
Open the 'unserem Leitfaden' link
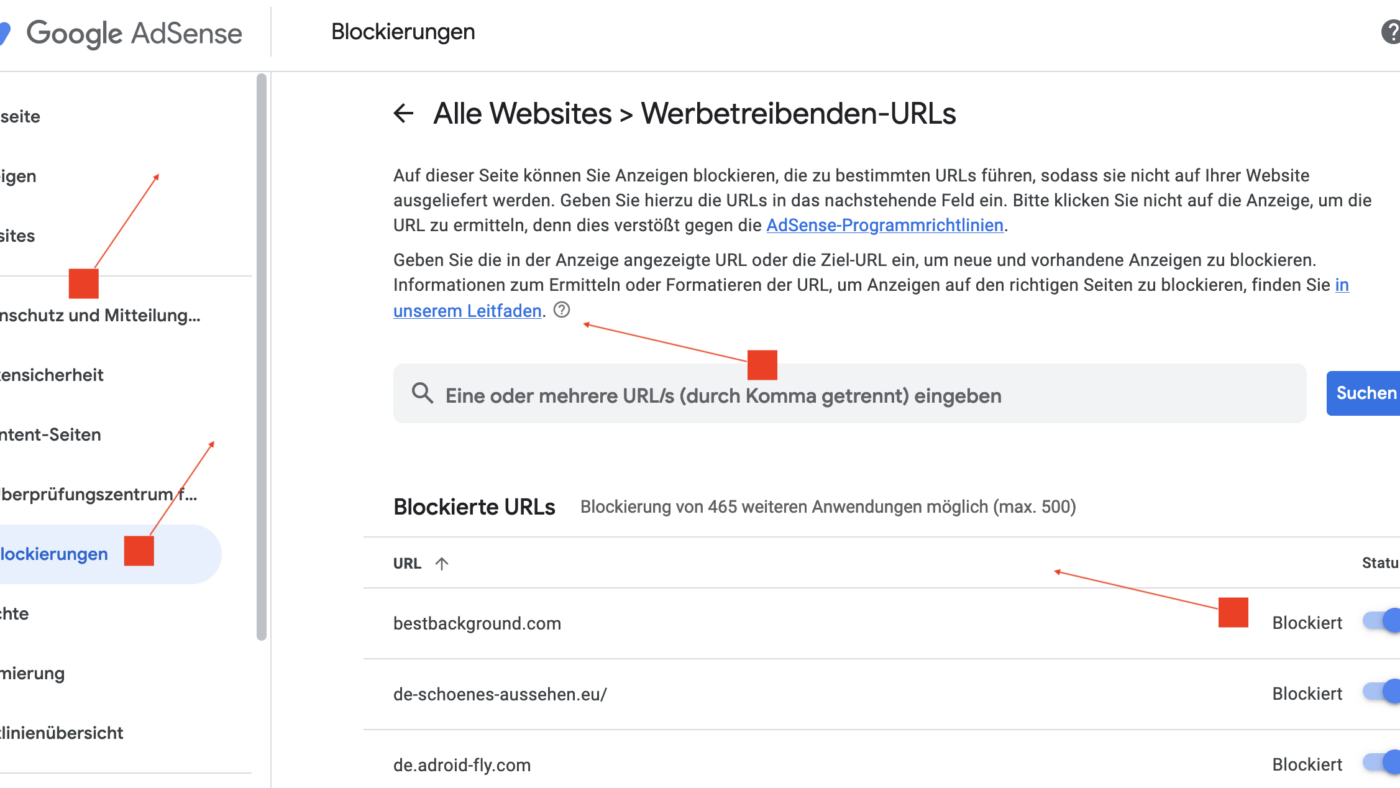tap(468, 310)
